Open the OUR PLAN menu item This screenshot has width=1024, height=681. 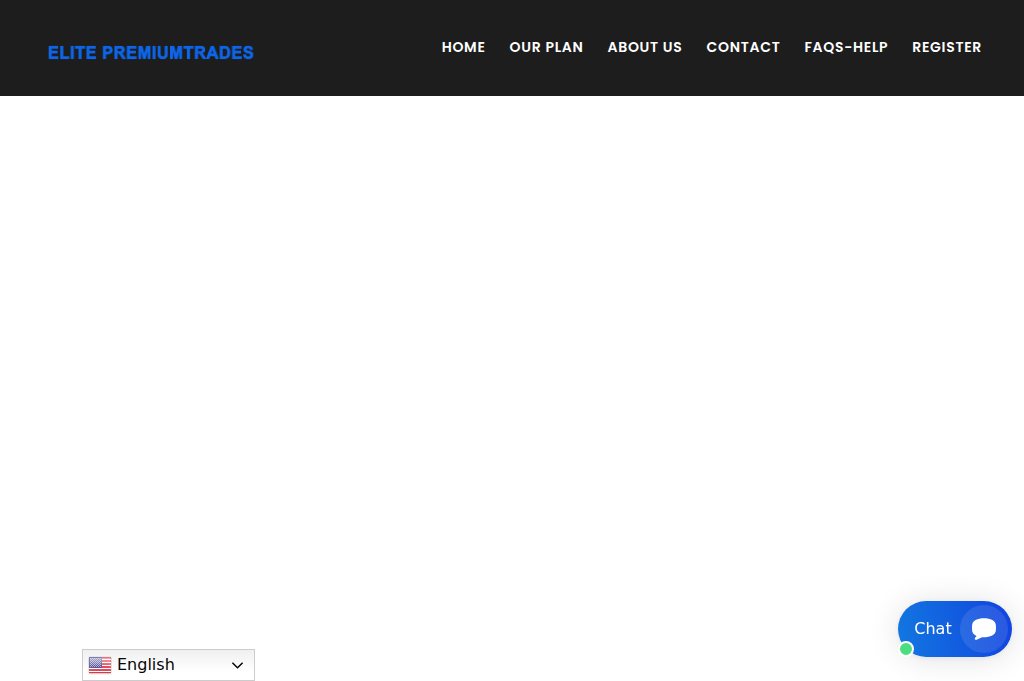click(546, 47)
